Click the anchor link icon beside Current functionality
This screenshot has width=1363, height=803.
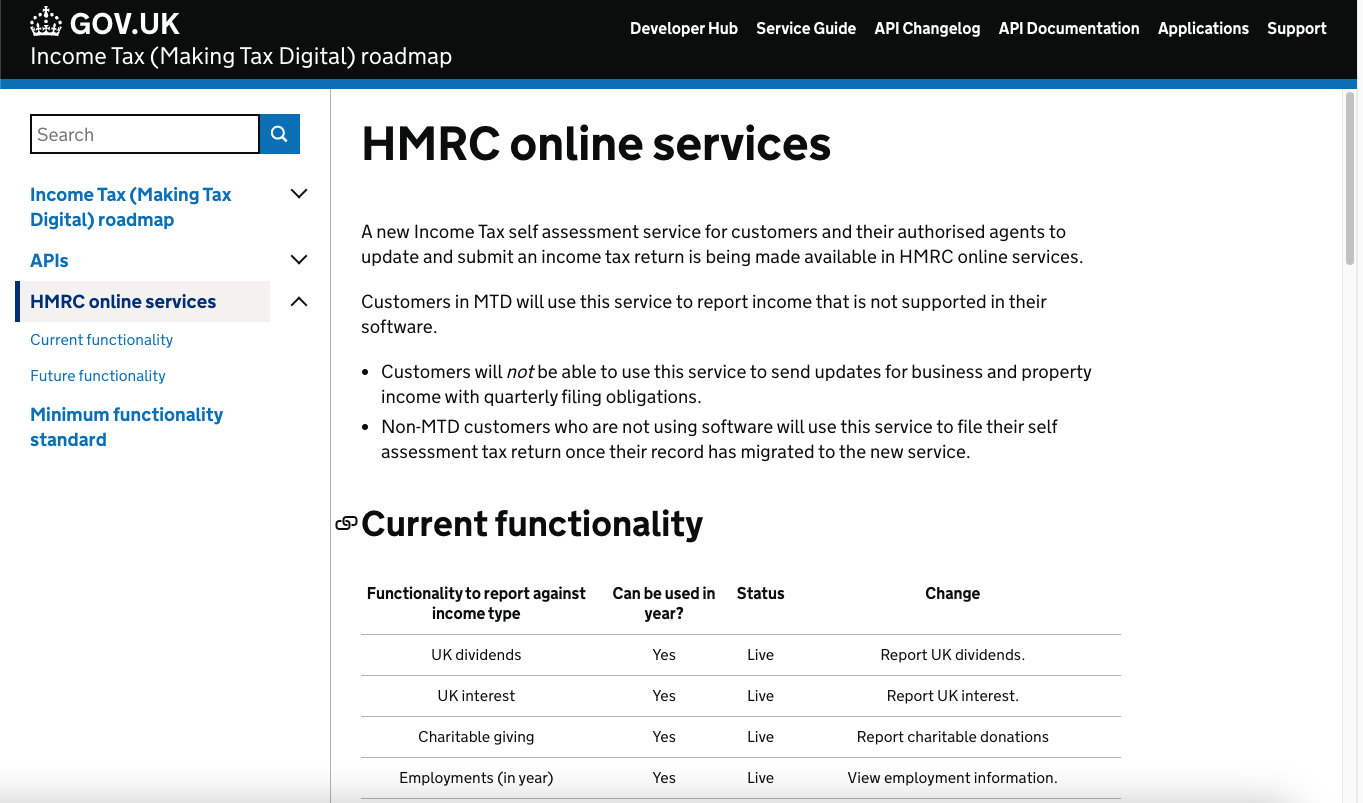point(346,523)
